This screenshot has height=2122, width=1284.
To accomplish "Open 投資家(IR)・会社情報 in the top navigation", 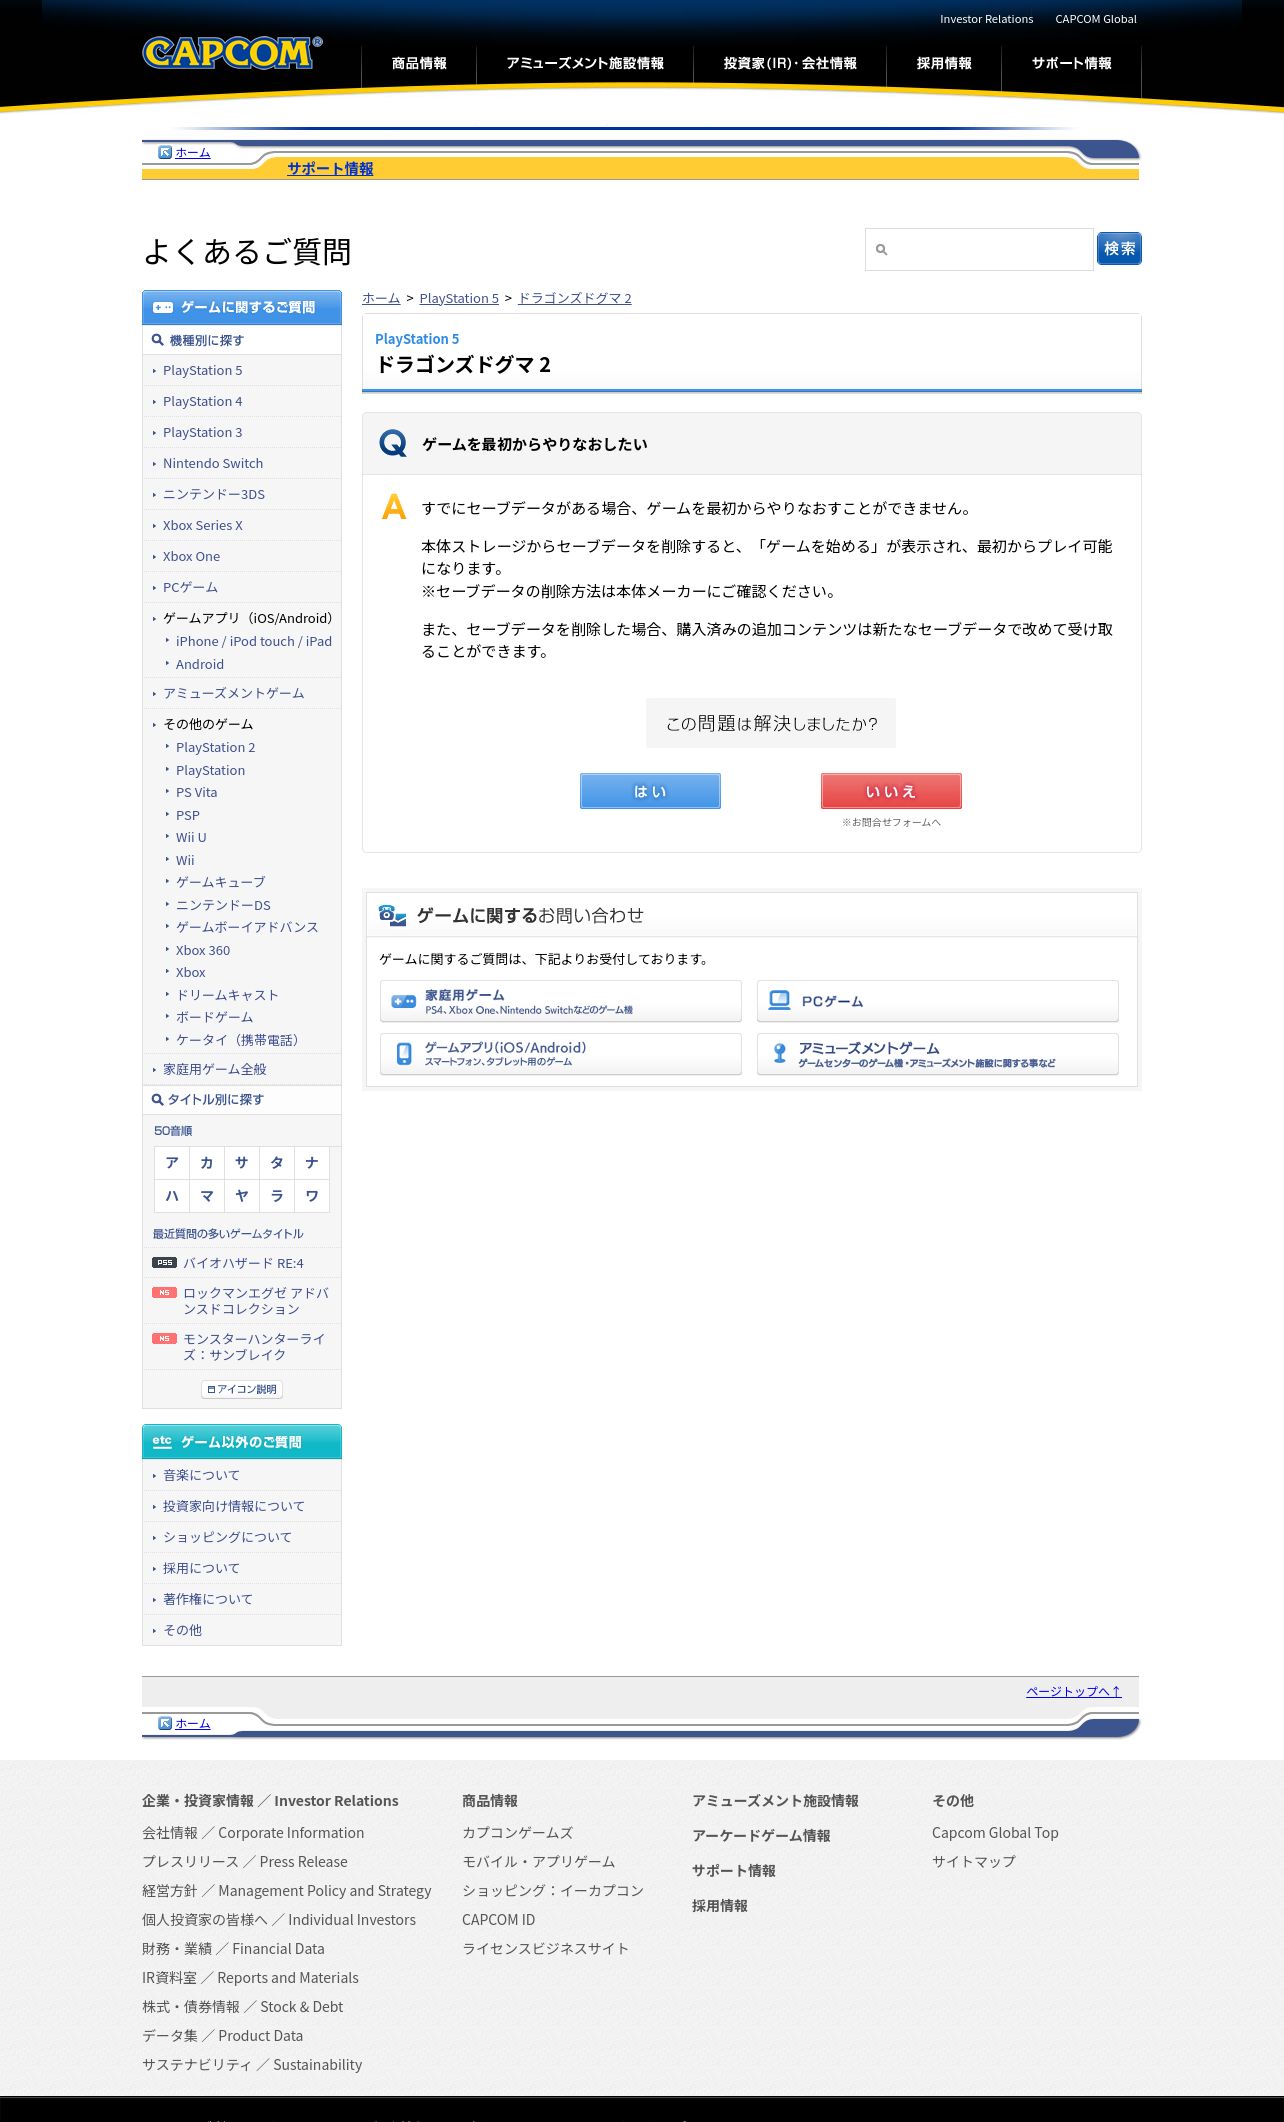I will click(790, 63).
